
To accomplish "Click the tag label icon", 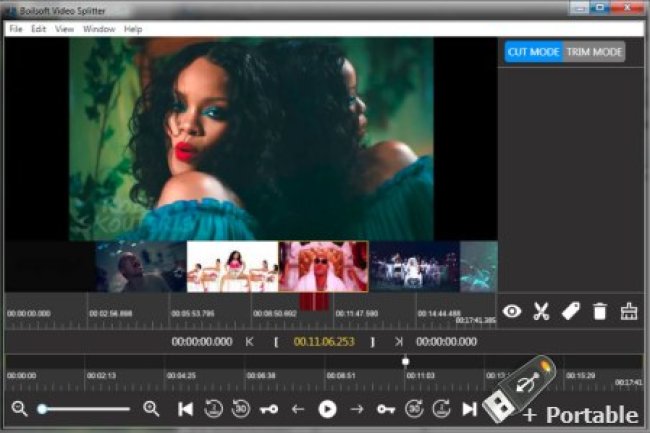I will (x=570, y=311).
